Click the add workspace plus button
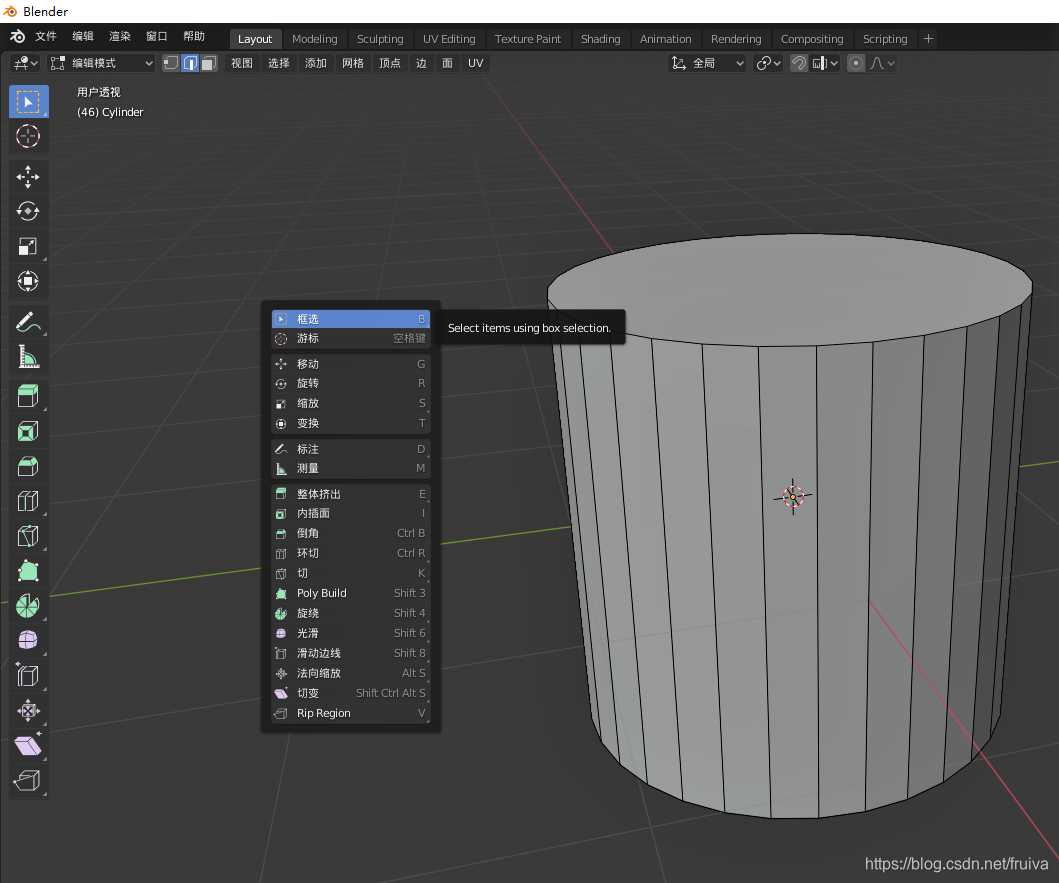The width and height of the screenshot is (1059, 883). click(928, 39)
